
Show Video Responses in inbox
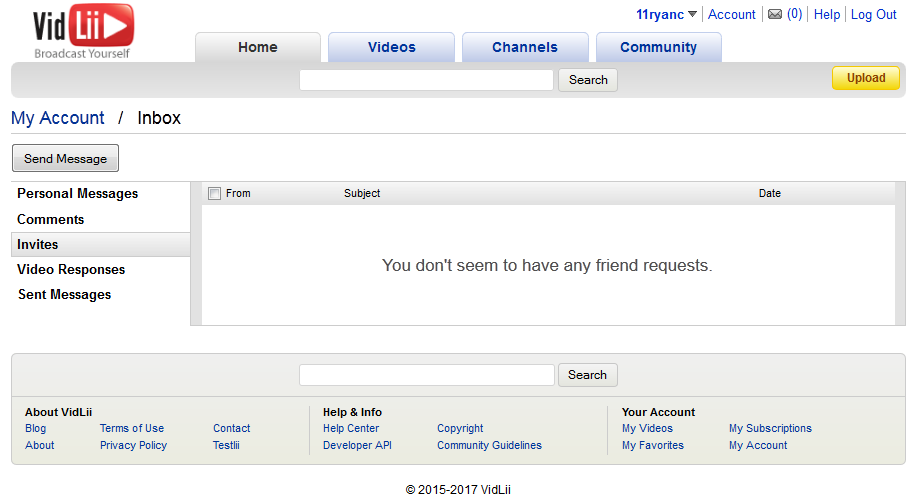71,270
